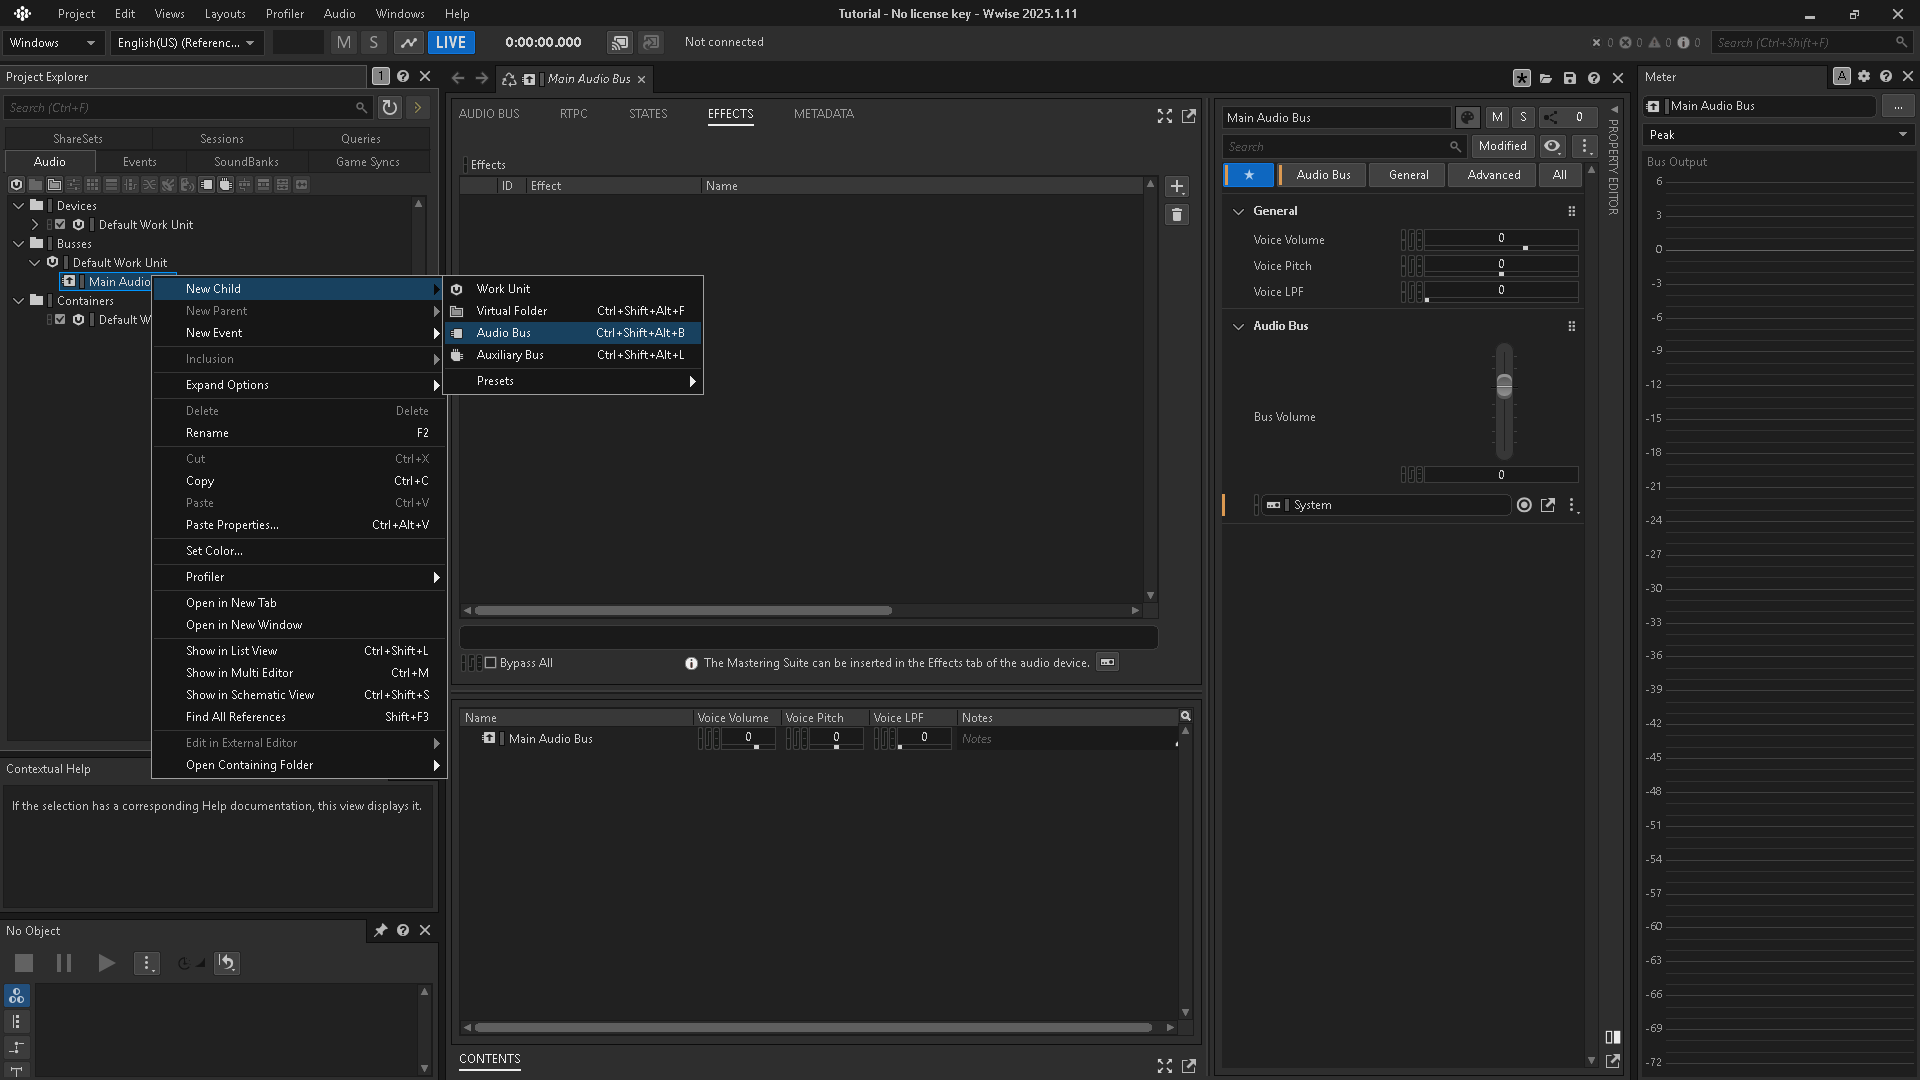Click the Play button in transport
This screenshot has height=1080, width=1920.
pyautogui.click(x=106, y=963)
